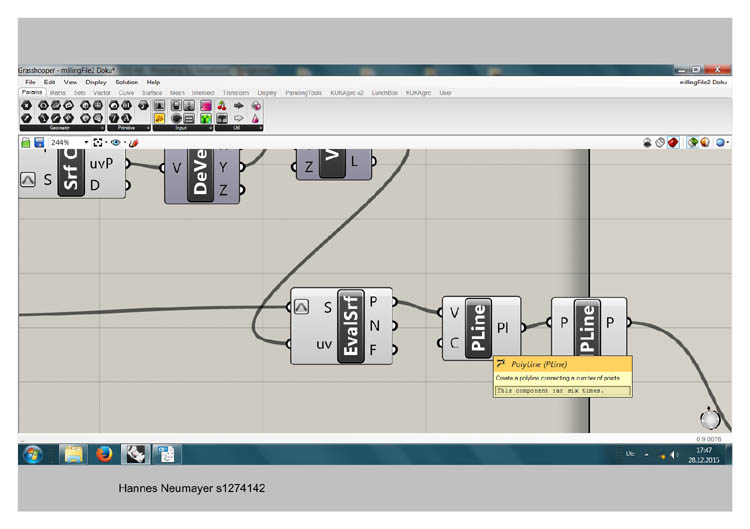750x529 pixels.
Task: Click the EvalSrf component name bar
Action: [351, 326]
